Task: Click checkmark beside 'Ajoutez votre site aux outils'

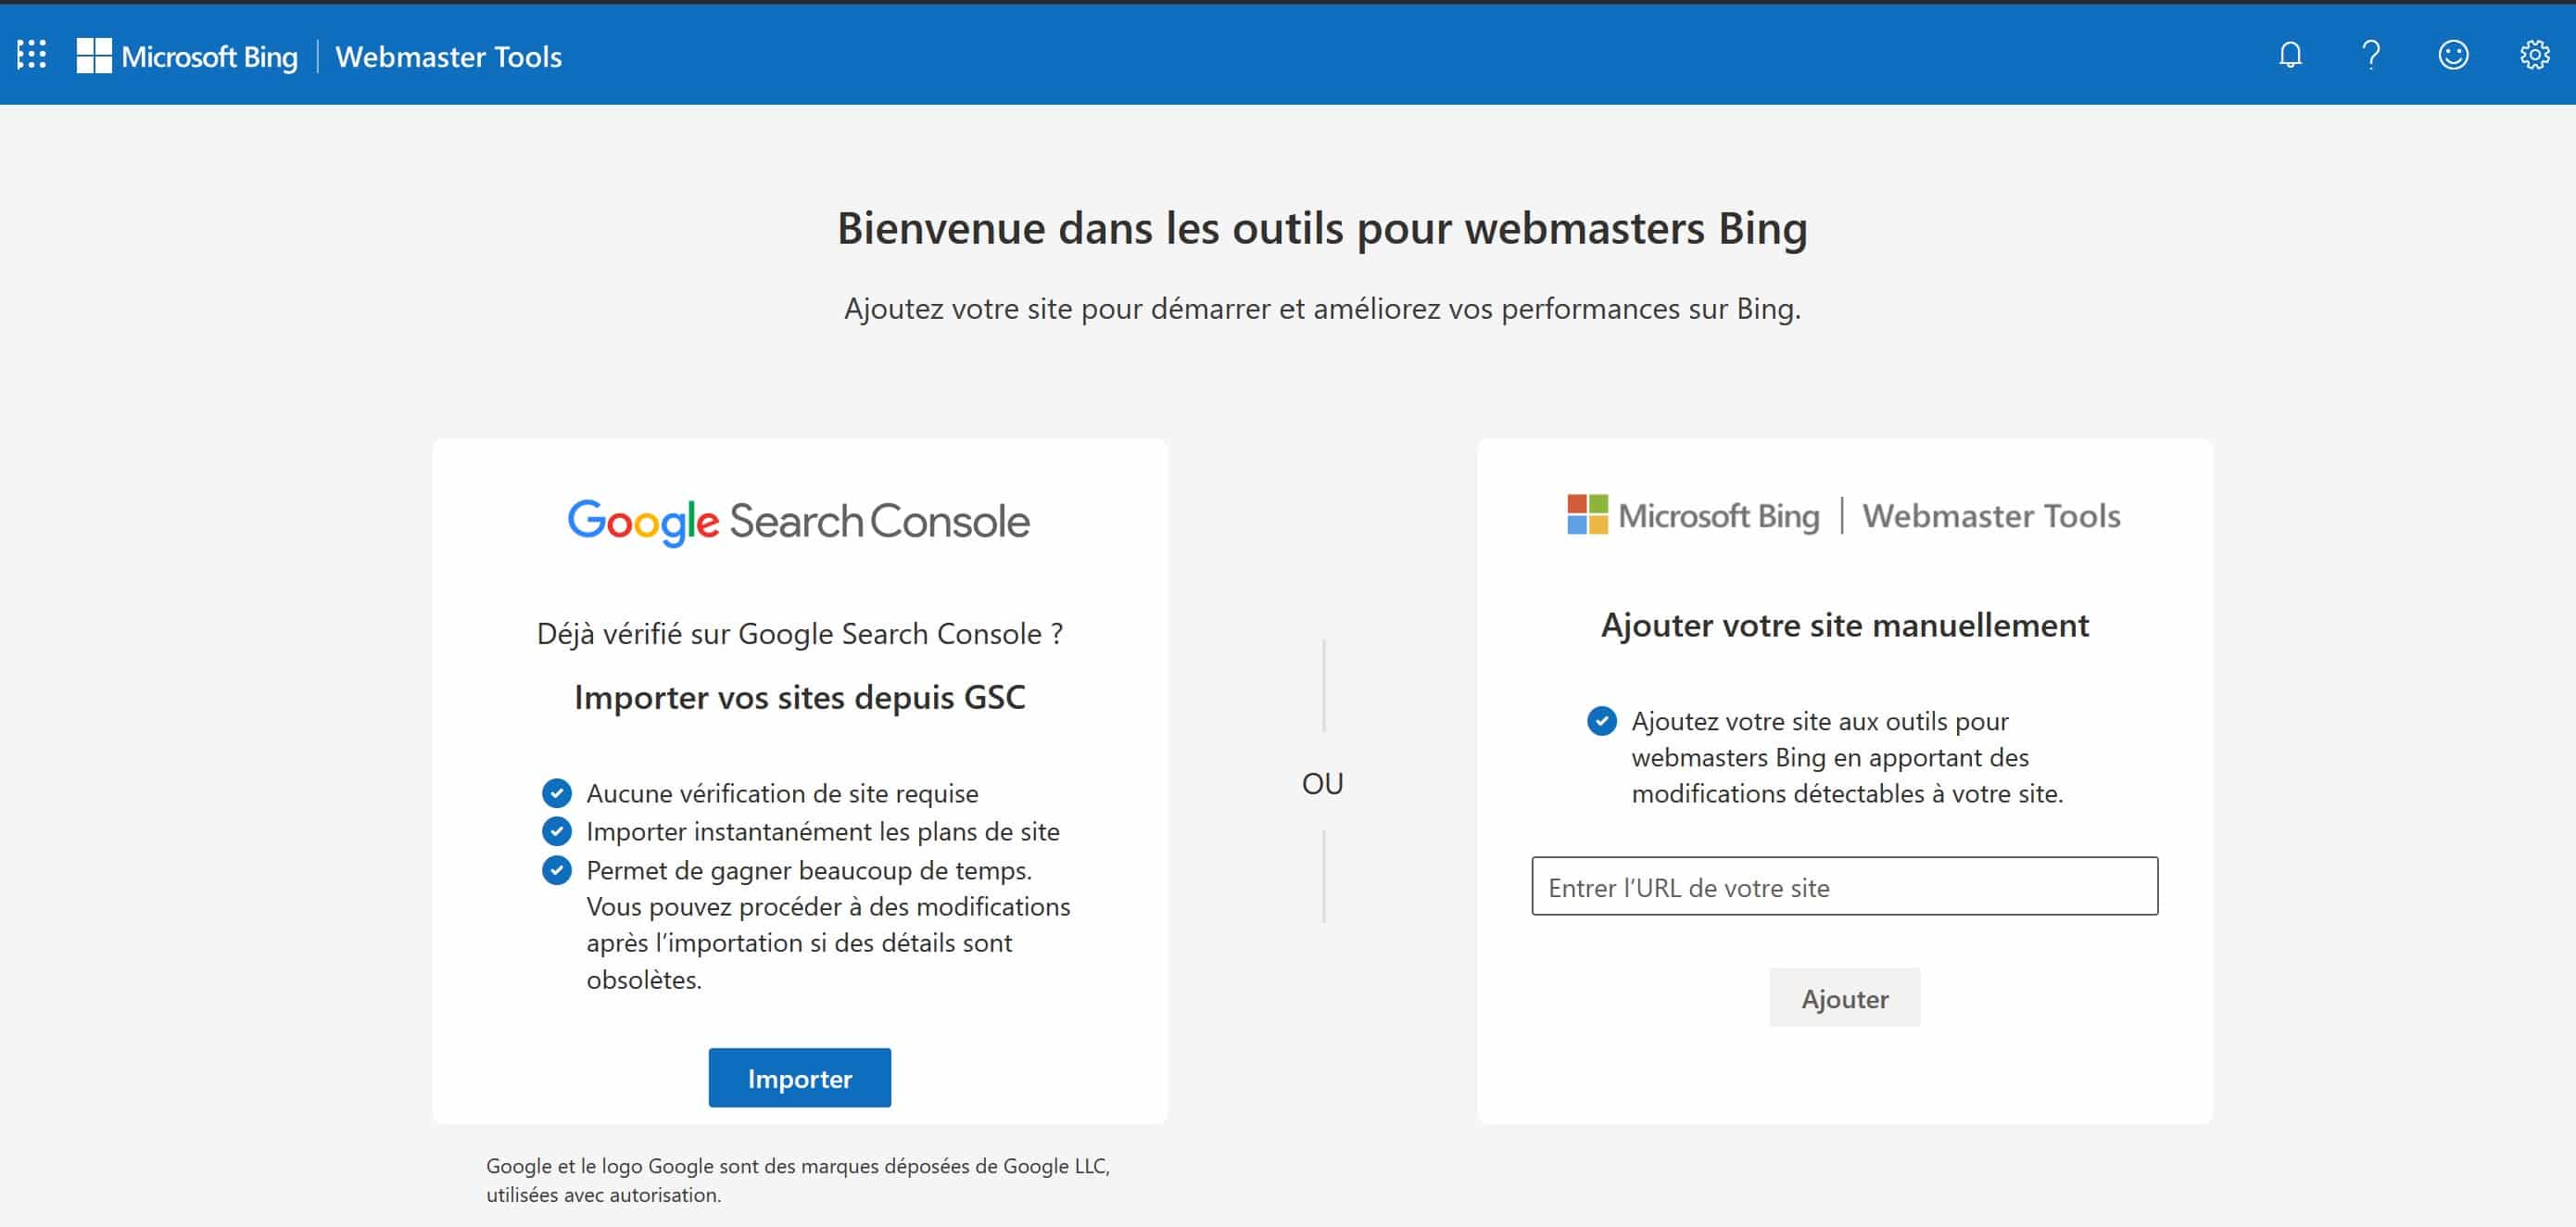Action: (1602, 721)
